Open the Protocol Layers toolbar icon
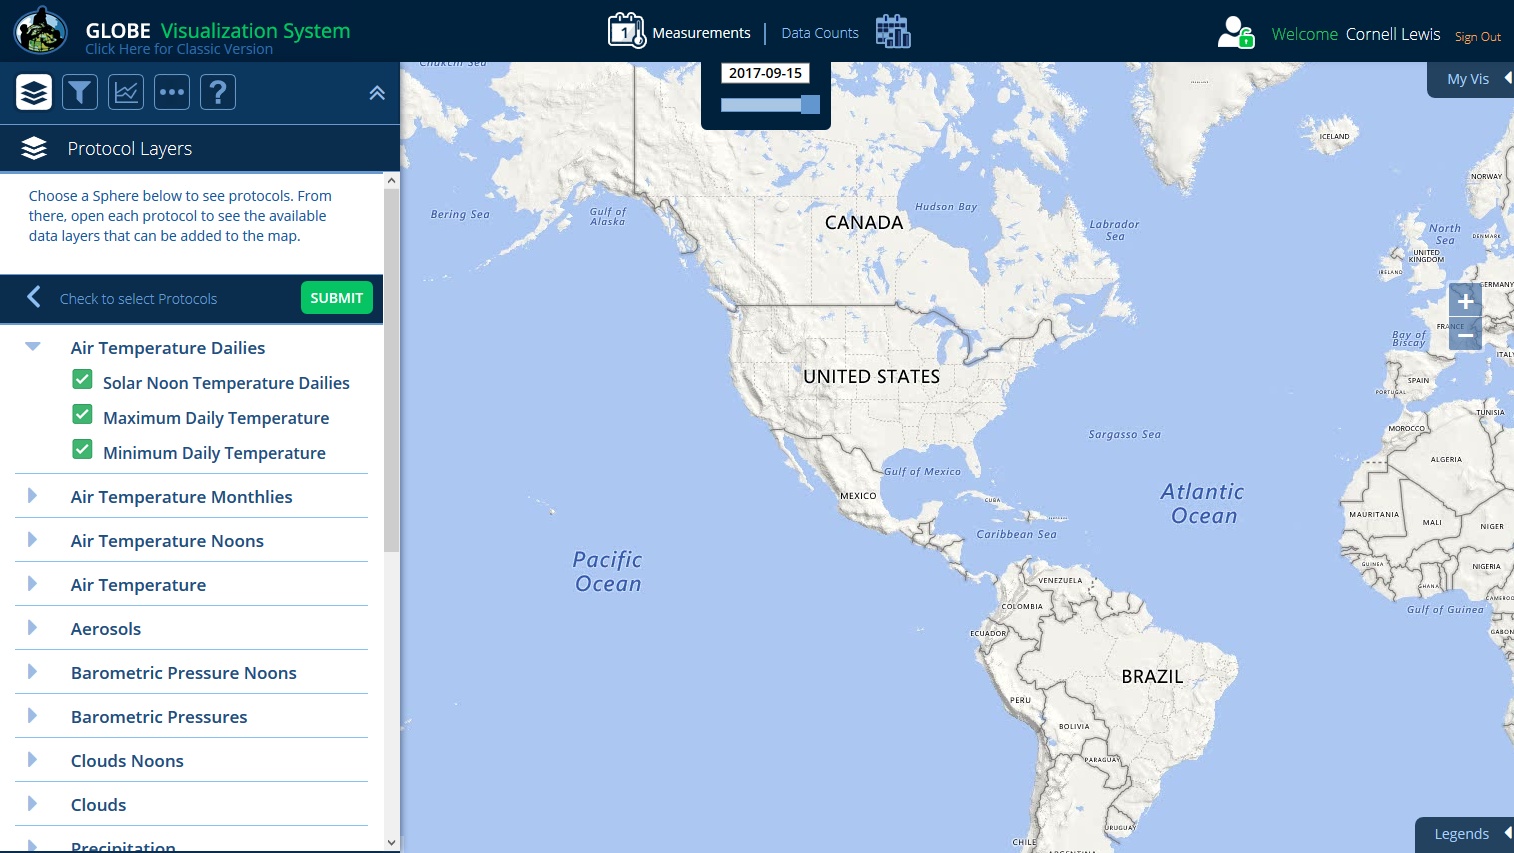The width and height of the screenshot is (1514, 853). (x=34, y=92)
